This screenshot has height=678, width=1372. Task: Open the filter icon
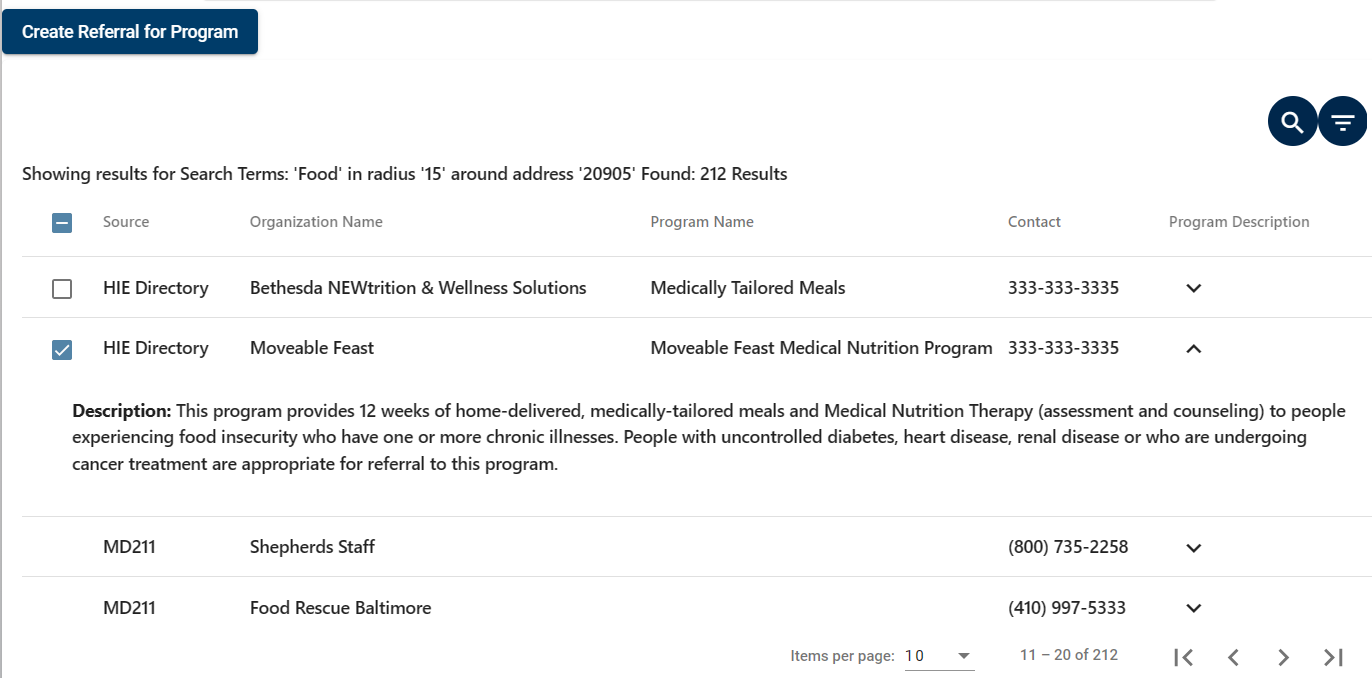(1343, 120)
